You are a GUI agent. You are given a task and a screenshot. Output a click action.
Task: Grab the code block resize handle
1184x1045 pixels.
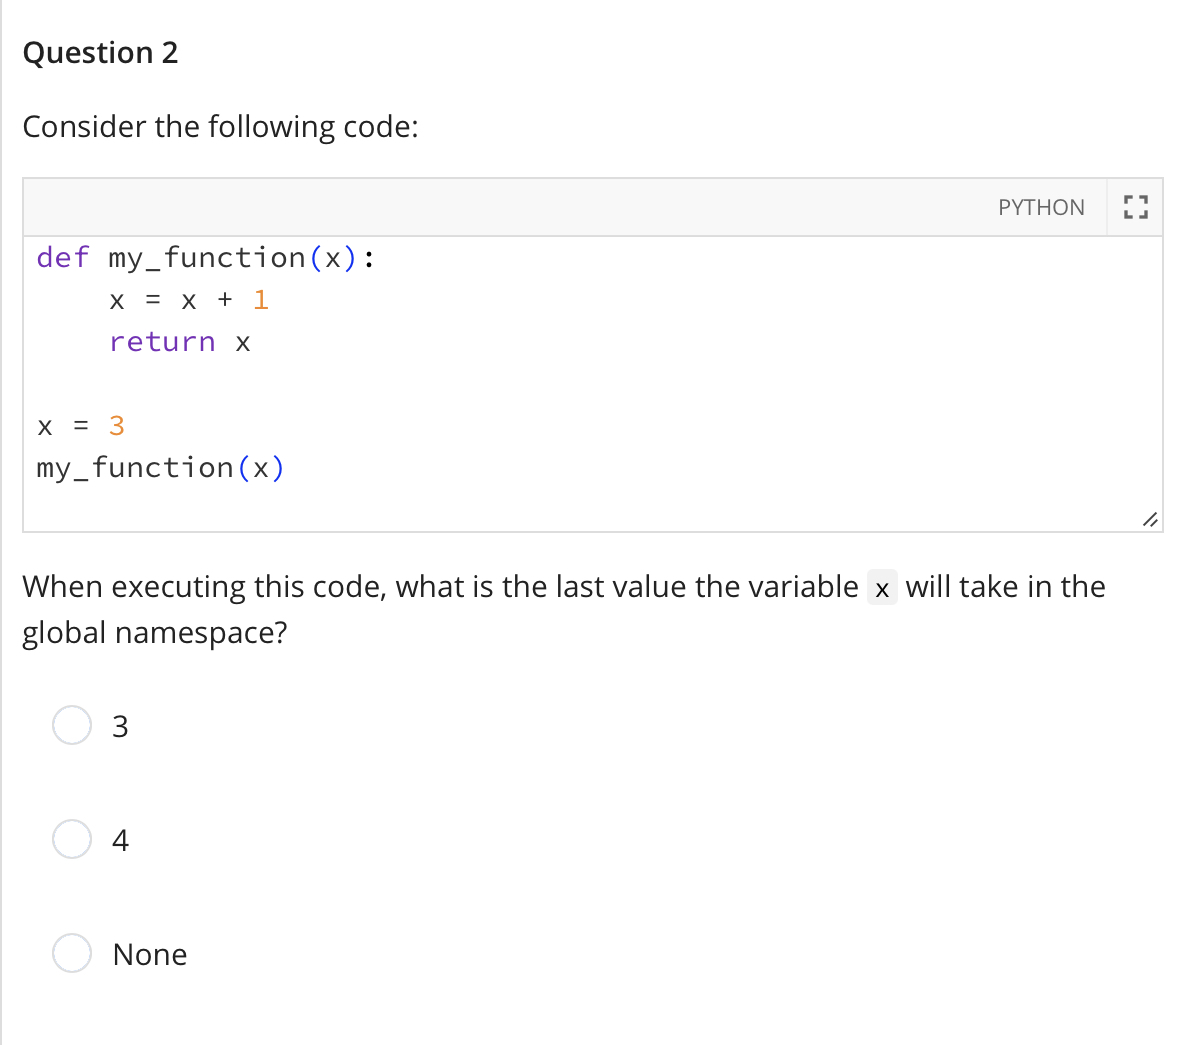tap(1150, 519)
